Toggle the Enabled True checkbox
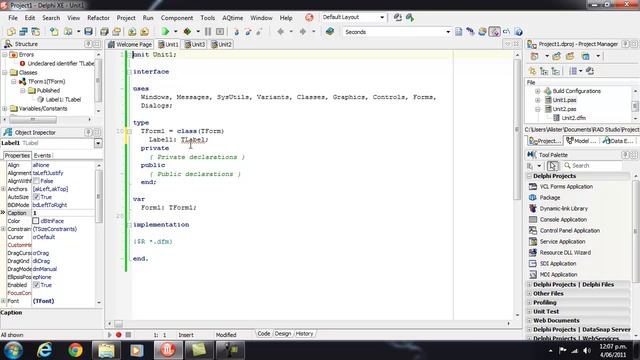Image resolution: width=640 pixels, height=360 pixels. (36, 285)
